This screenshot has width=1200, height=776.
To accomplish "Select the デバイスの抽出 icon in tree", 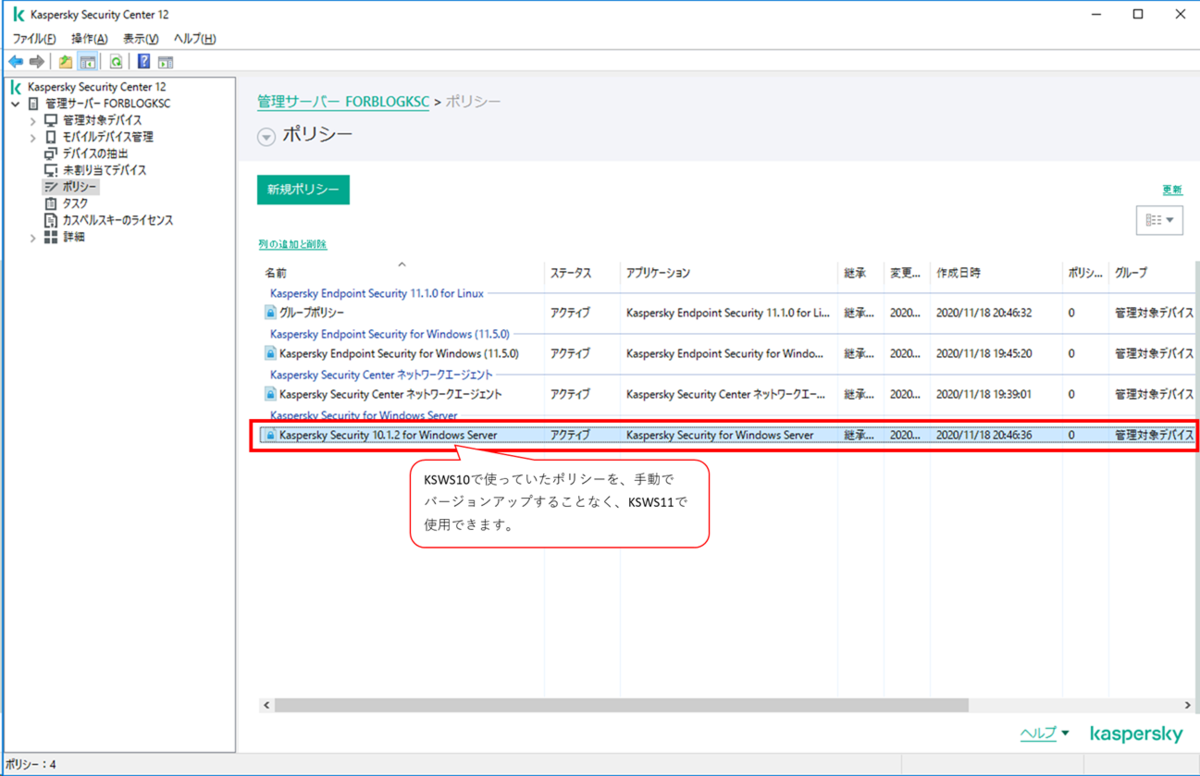I will [x=51, y=154].
